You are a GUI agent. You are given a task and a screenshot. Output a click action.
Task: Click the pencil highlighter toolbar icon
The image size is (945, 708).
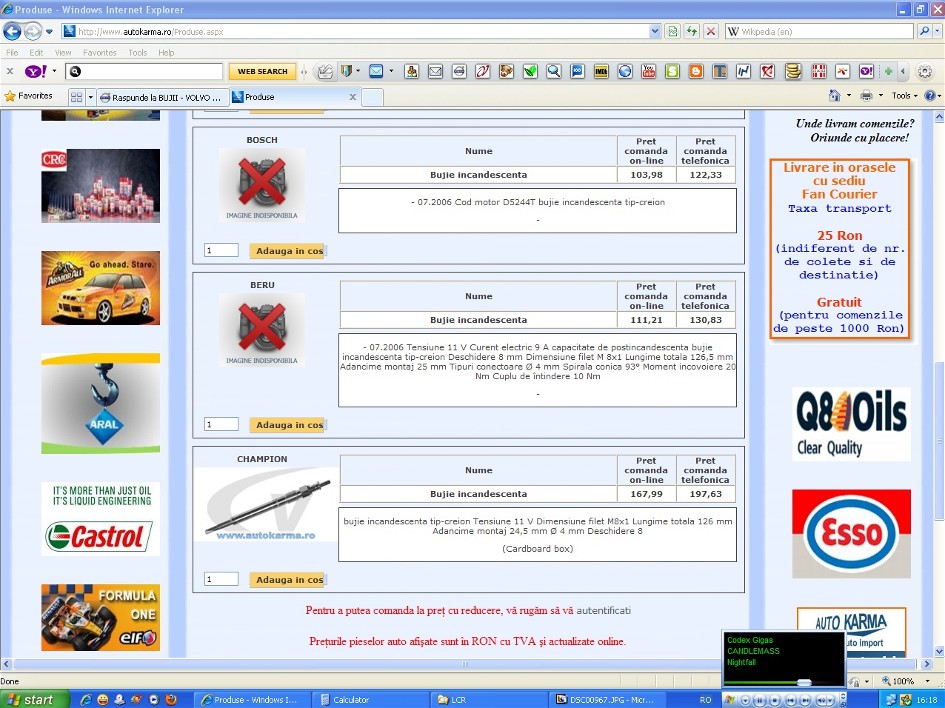325,72
